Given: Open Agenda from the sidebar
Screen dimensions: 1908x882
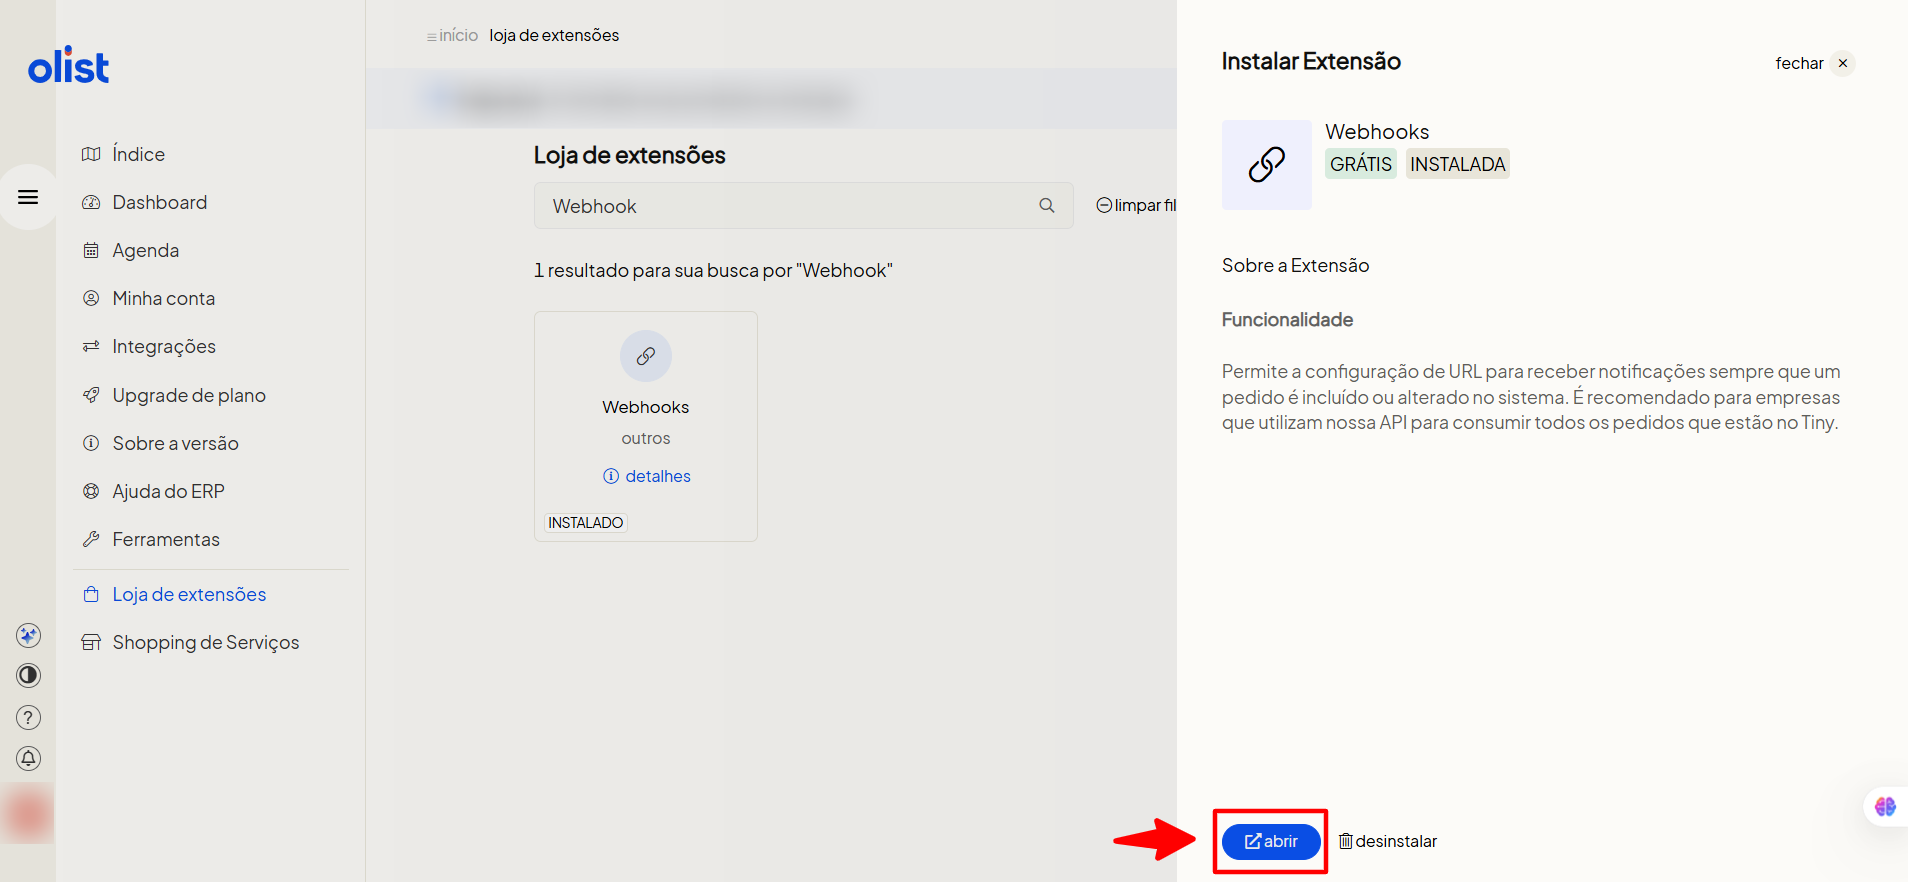Looking at the screenshot, I should pos(145,250).
